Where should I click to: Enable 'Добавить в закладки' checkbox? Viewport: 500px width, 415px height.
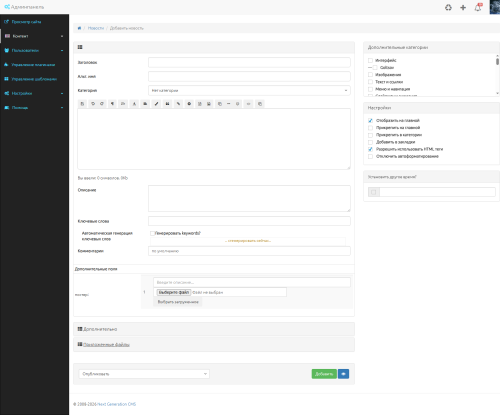point(370,142)
